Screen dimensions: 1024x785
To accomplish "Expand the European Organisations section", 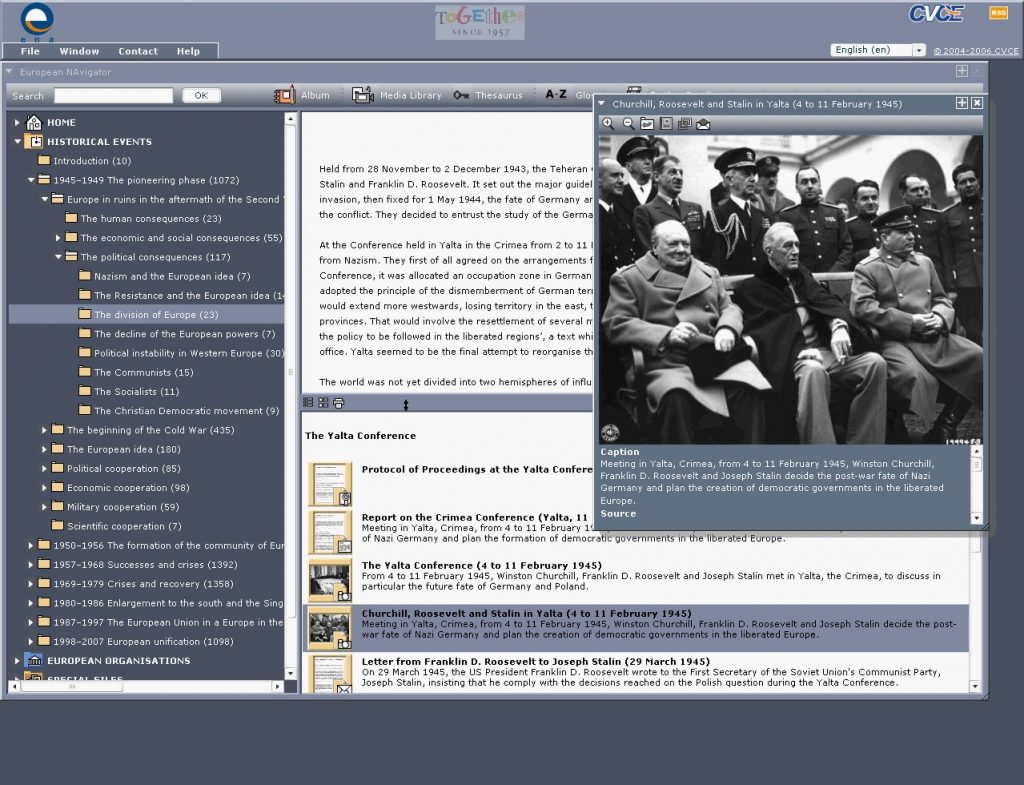I will point(18,661).
